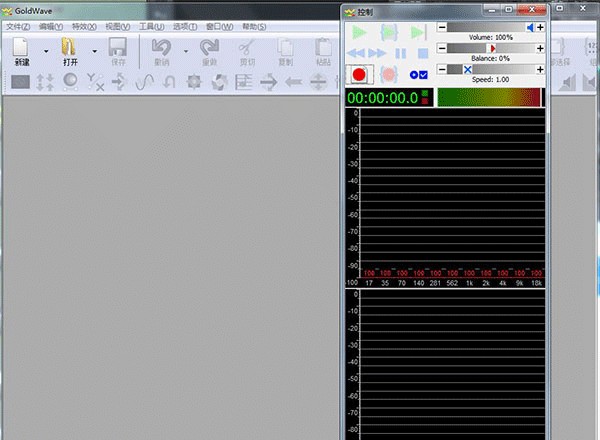Click the Volume slider speaker handle
The width and height of the screenshot is (600, 440).
(530, 27)
